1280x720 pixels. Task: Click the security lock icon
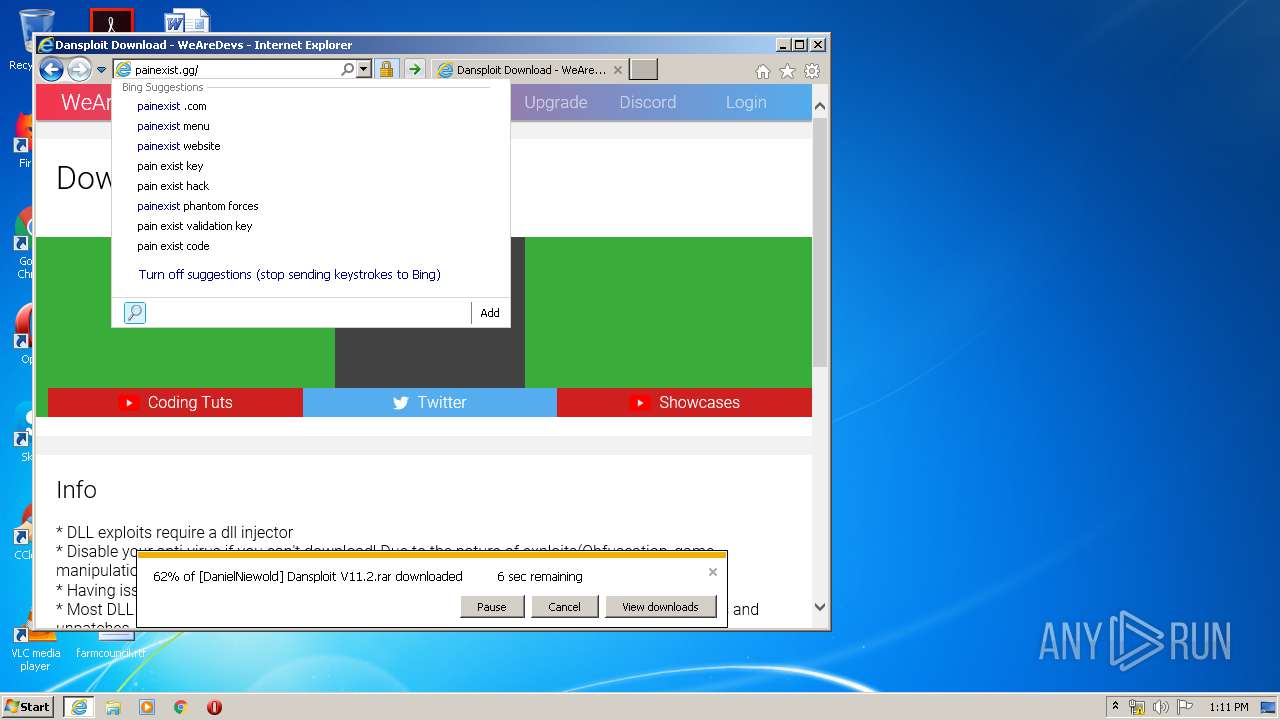(386, 70)
